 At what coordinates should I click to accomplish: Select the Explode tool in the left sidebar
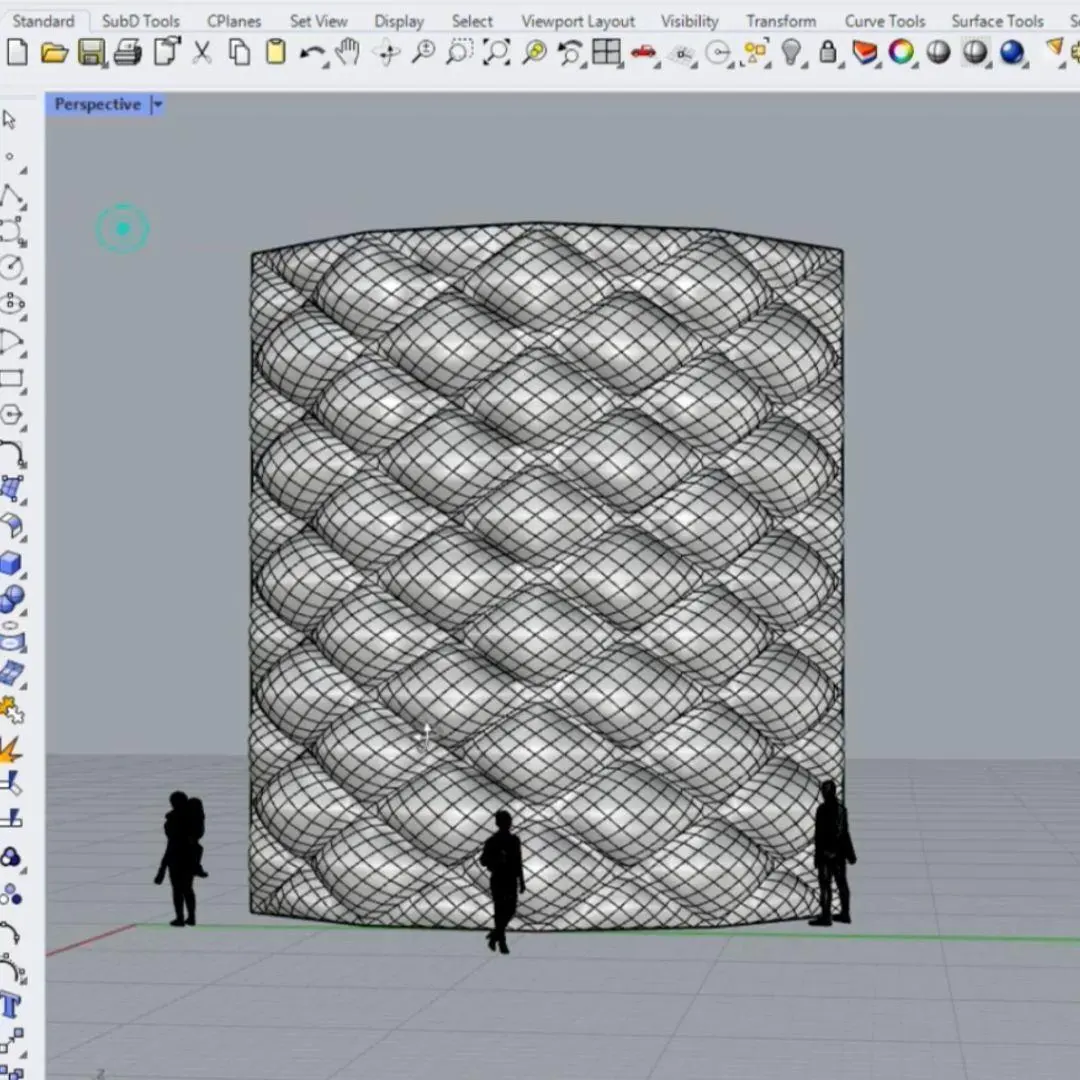(x=11, y=748)
